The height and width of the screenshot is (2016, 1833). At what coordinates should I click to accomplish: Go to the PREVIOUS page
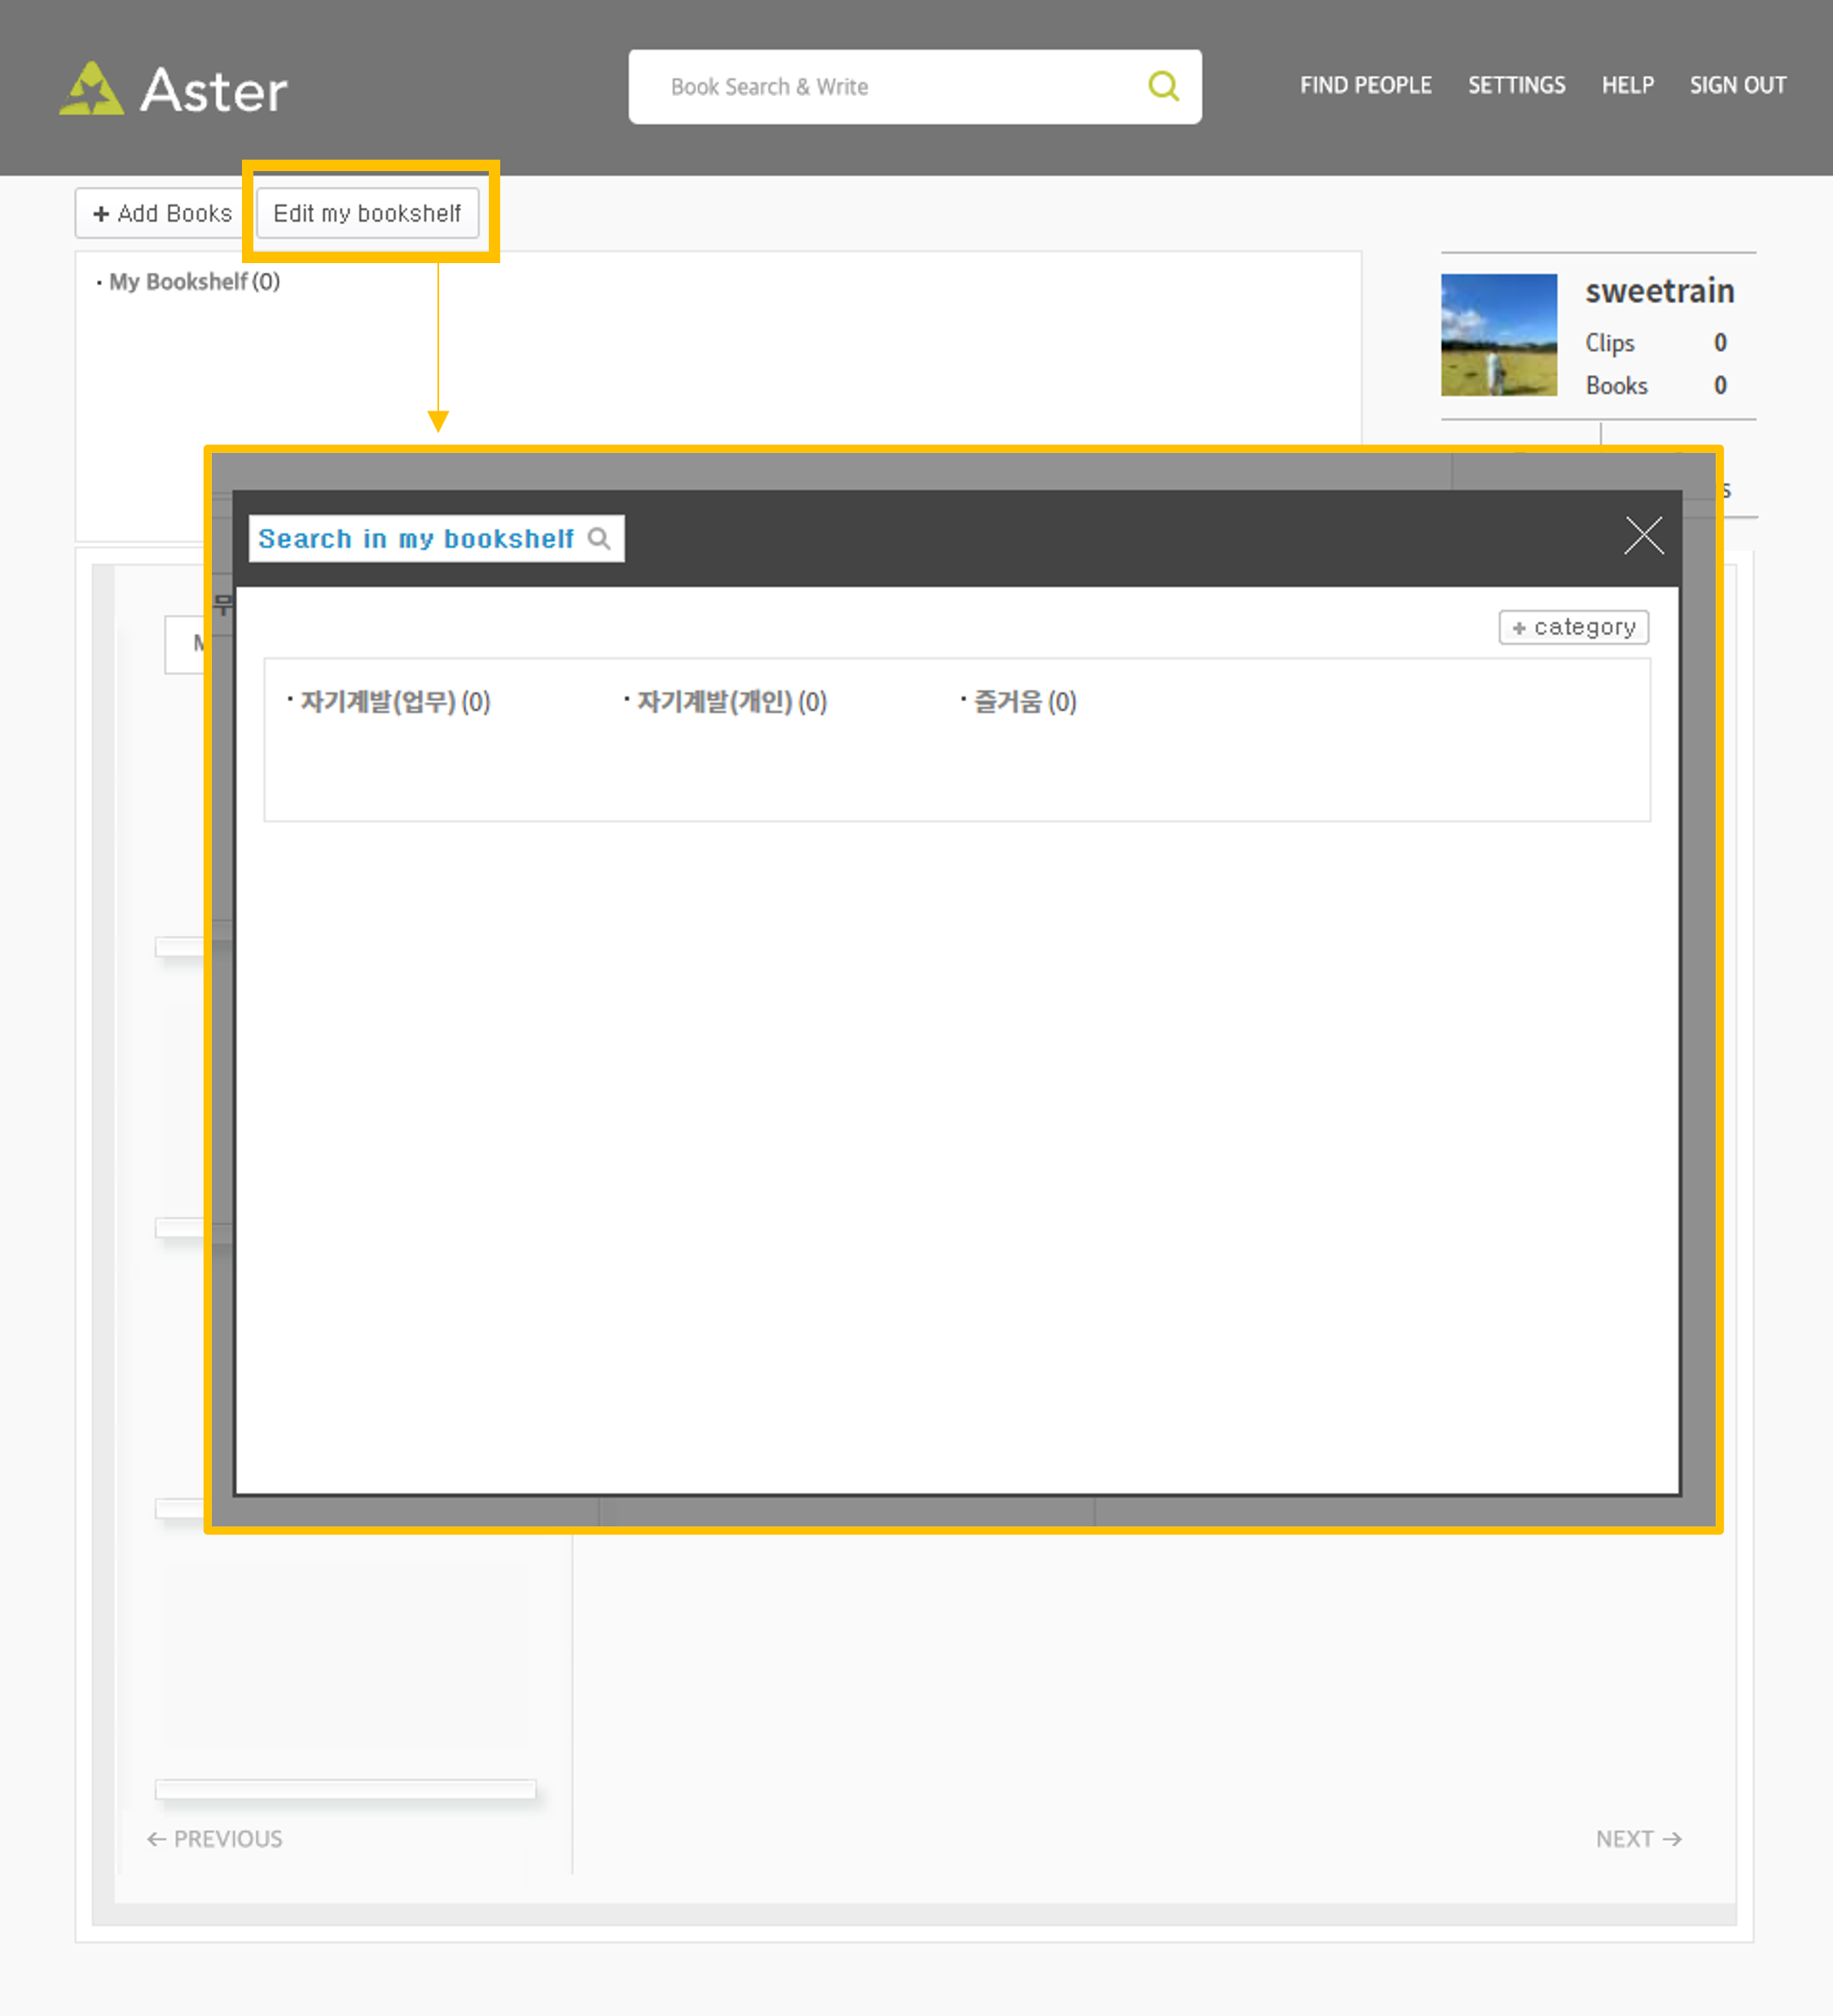[x=215, y=1839]
